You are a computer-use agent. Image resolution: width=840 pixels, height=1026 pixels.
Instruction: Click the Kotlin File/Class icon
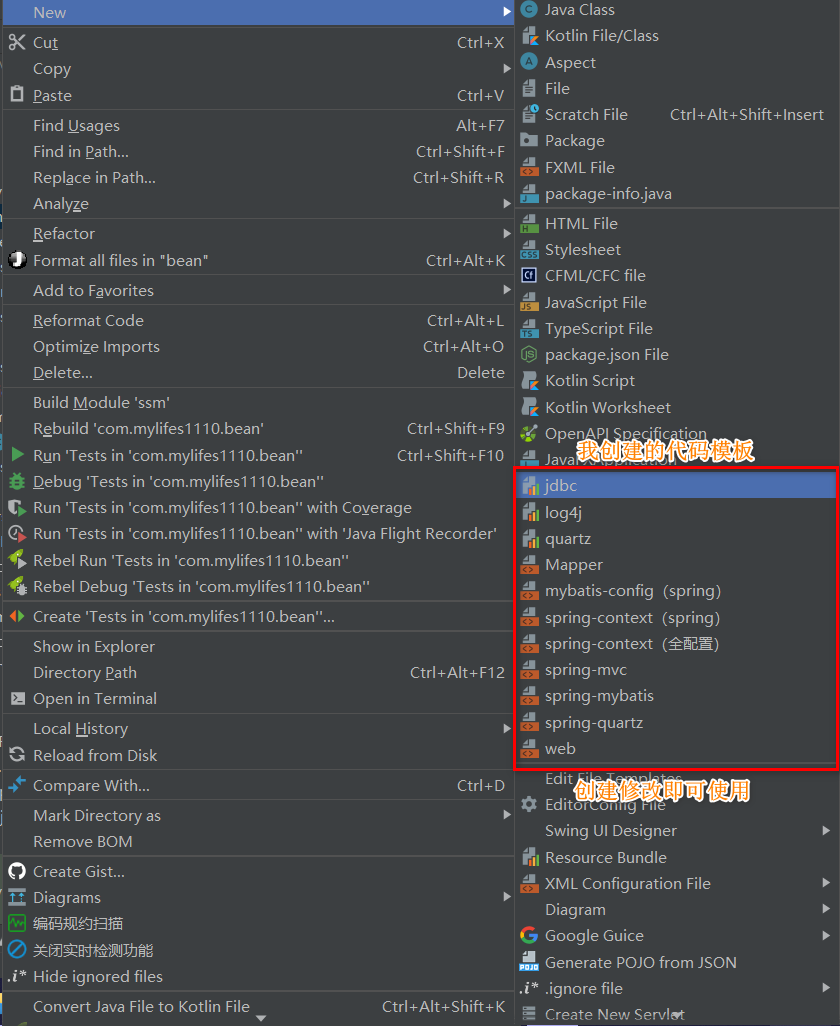(x=529, y=36)
